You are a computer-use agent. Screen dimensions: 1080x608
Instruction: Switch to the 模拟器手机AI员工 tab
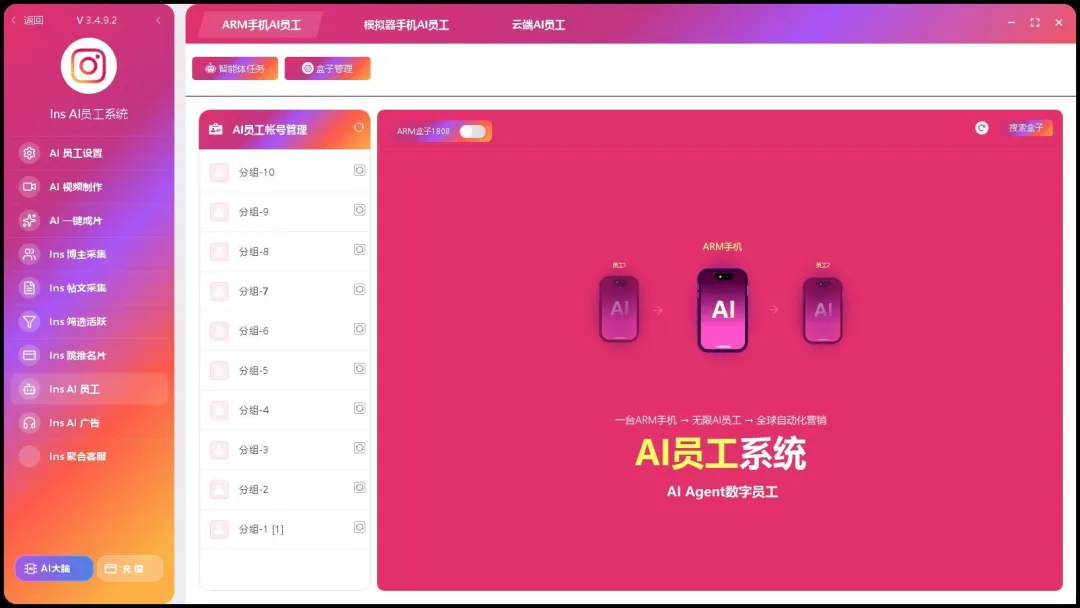pyautogui.click(x=404, y=24)
